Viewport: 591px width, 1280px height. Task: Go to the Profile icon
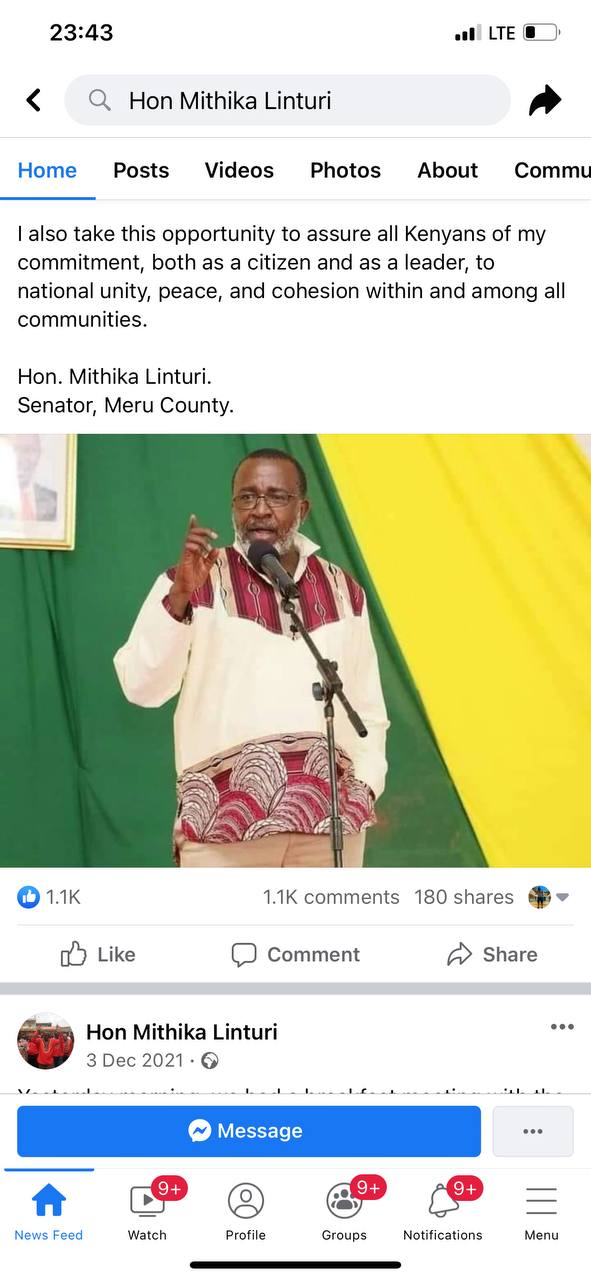tap(245, 1200)
